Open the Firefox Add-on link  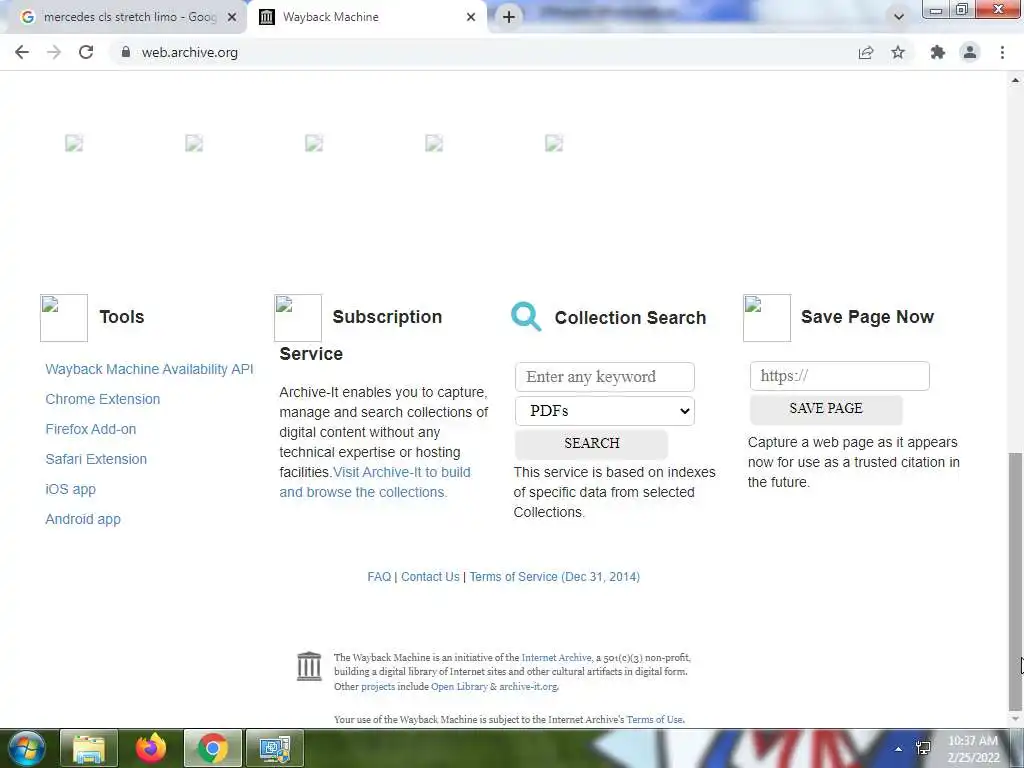91,429
